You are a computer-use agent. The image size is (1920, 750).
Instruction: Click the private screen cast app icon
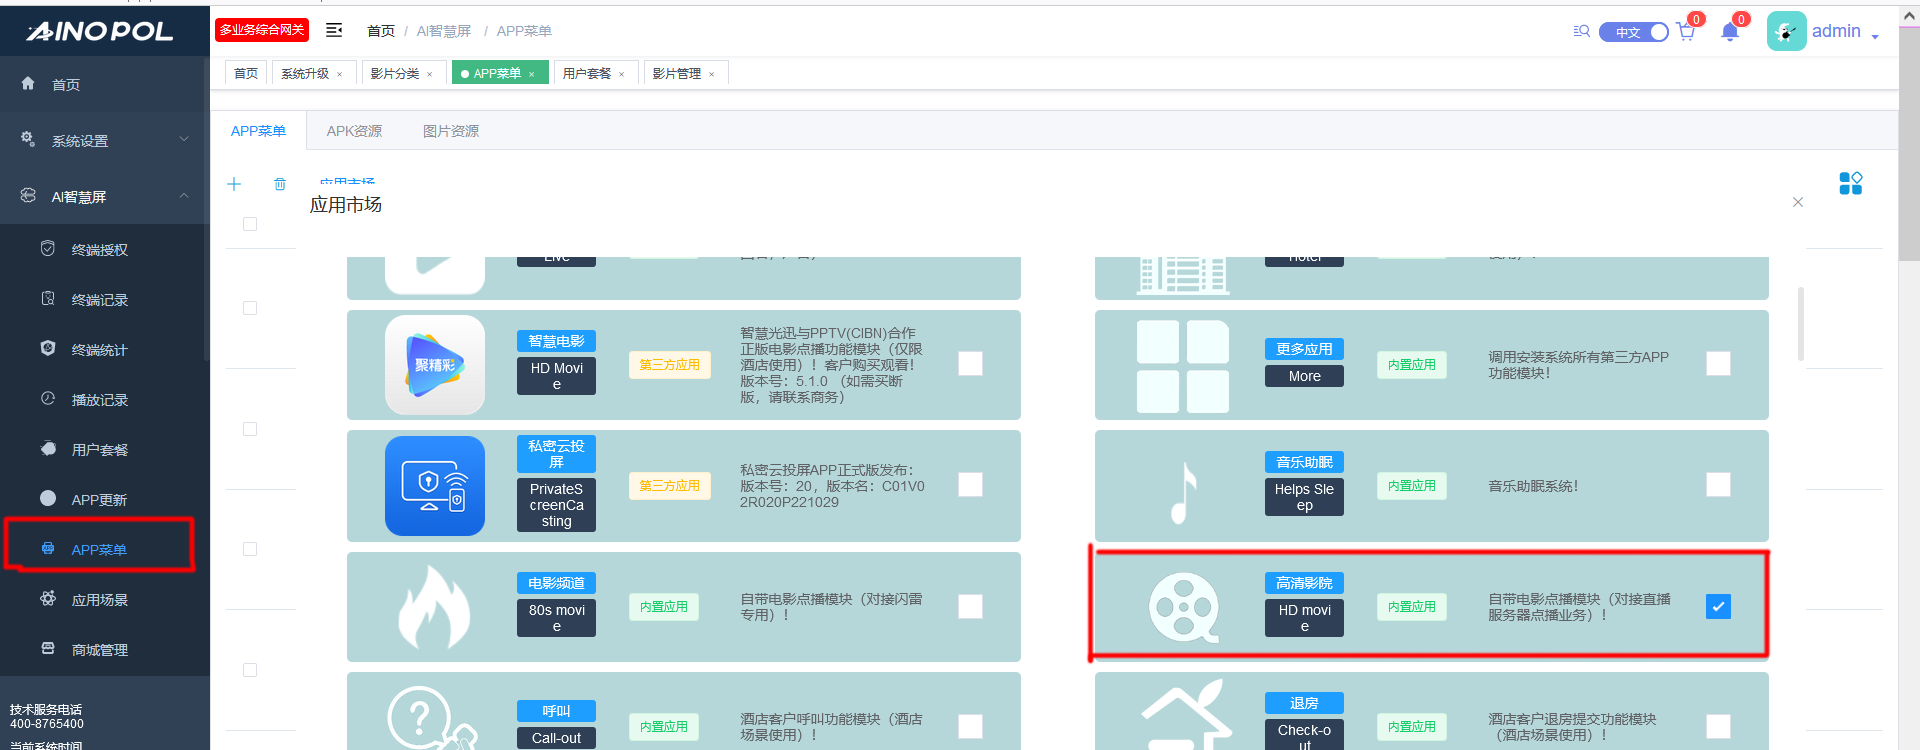click(435, 486)
